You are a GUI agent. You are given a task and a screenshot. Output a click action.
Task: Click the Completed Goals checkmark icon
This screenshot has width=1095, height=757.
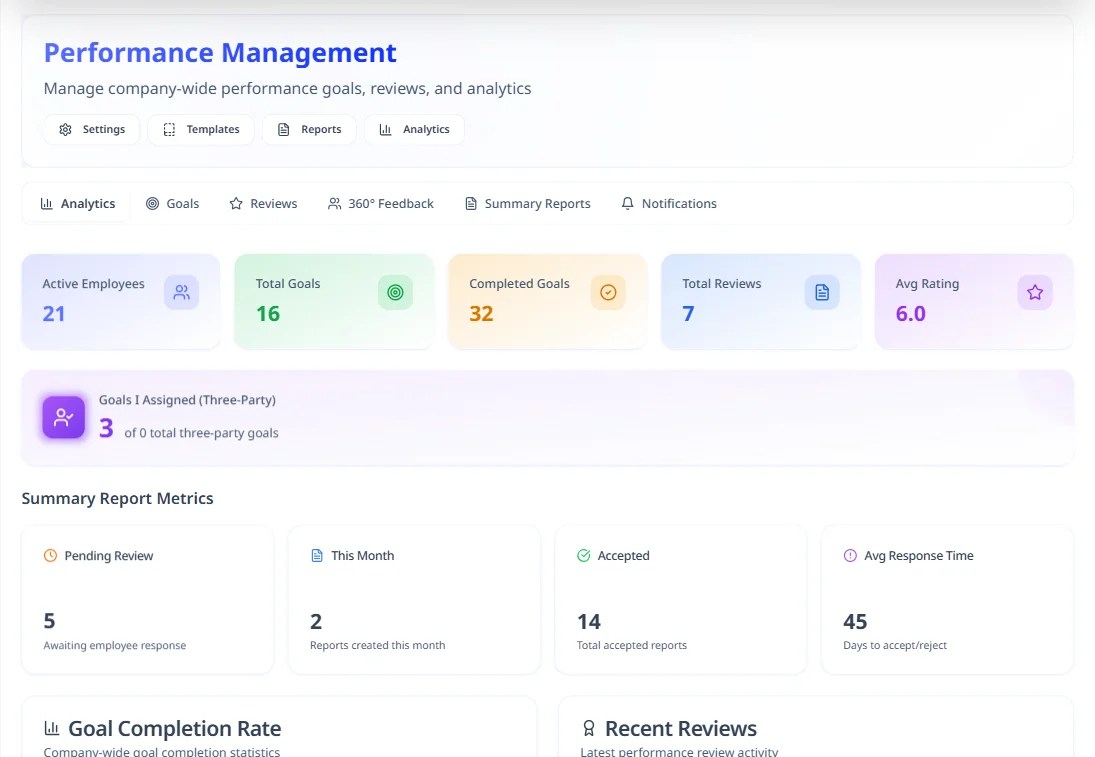pyautogui.click(x=608, y=292)
